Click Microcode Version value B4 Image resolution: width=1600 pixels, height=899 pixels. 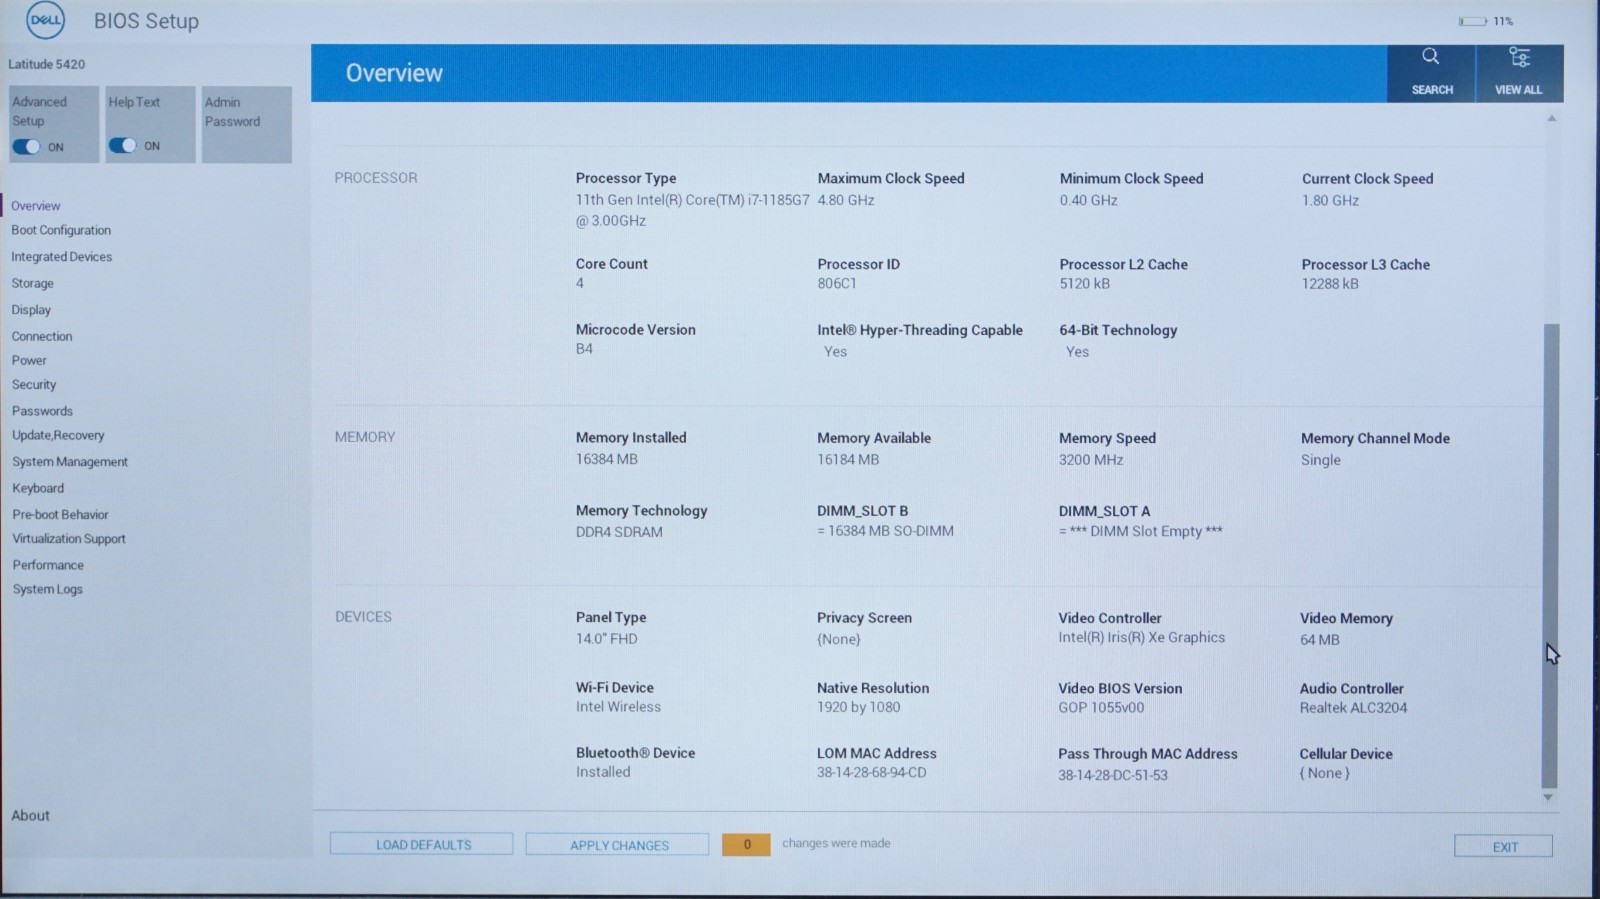(584, 349)
